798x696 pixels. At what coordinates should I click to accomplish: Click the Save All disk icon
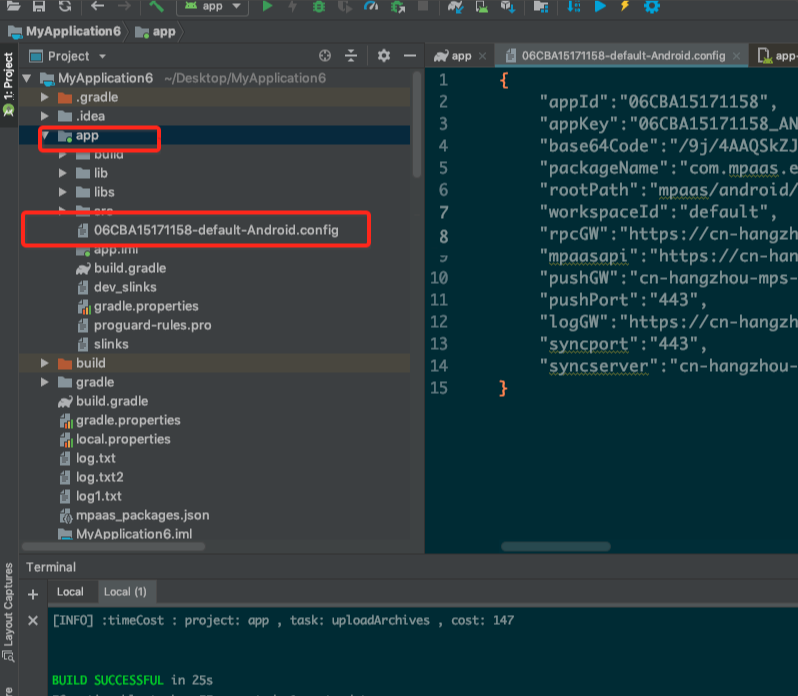click(37, 7)
